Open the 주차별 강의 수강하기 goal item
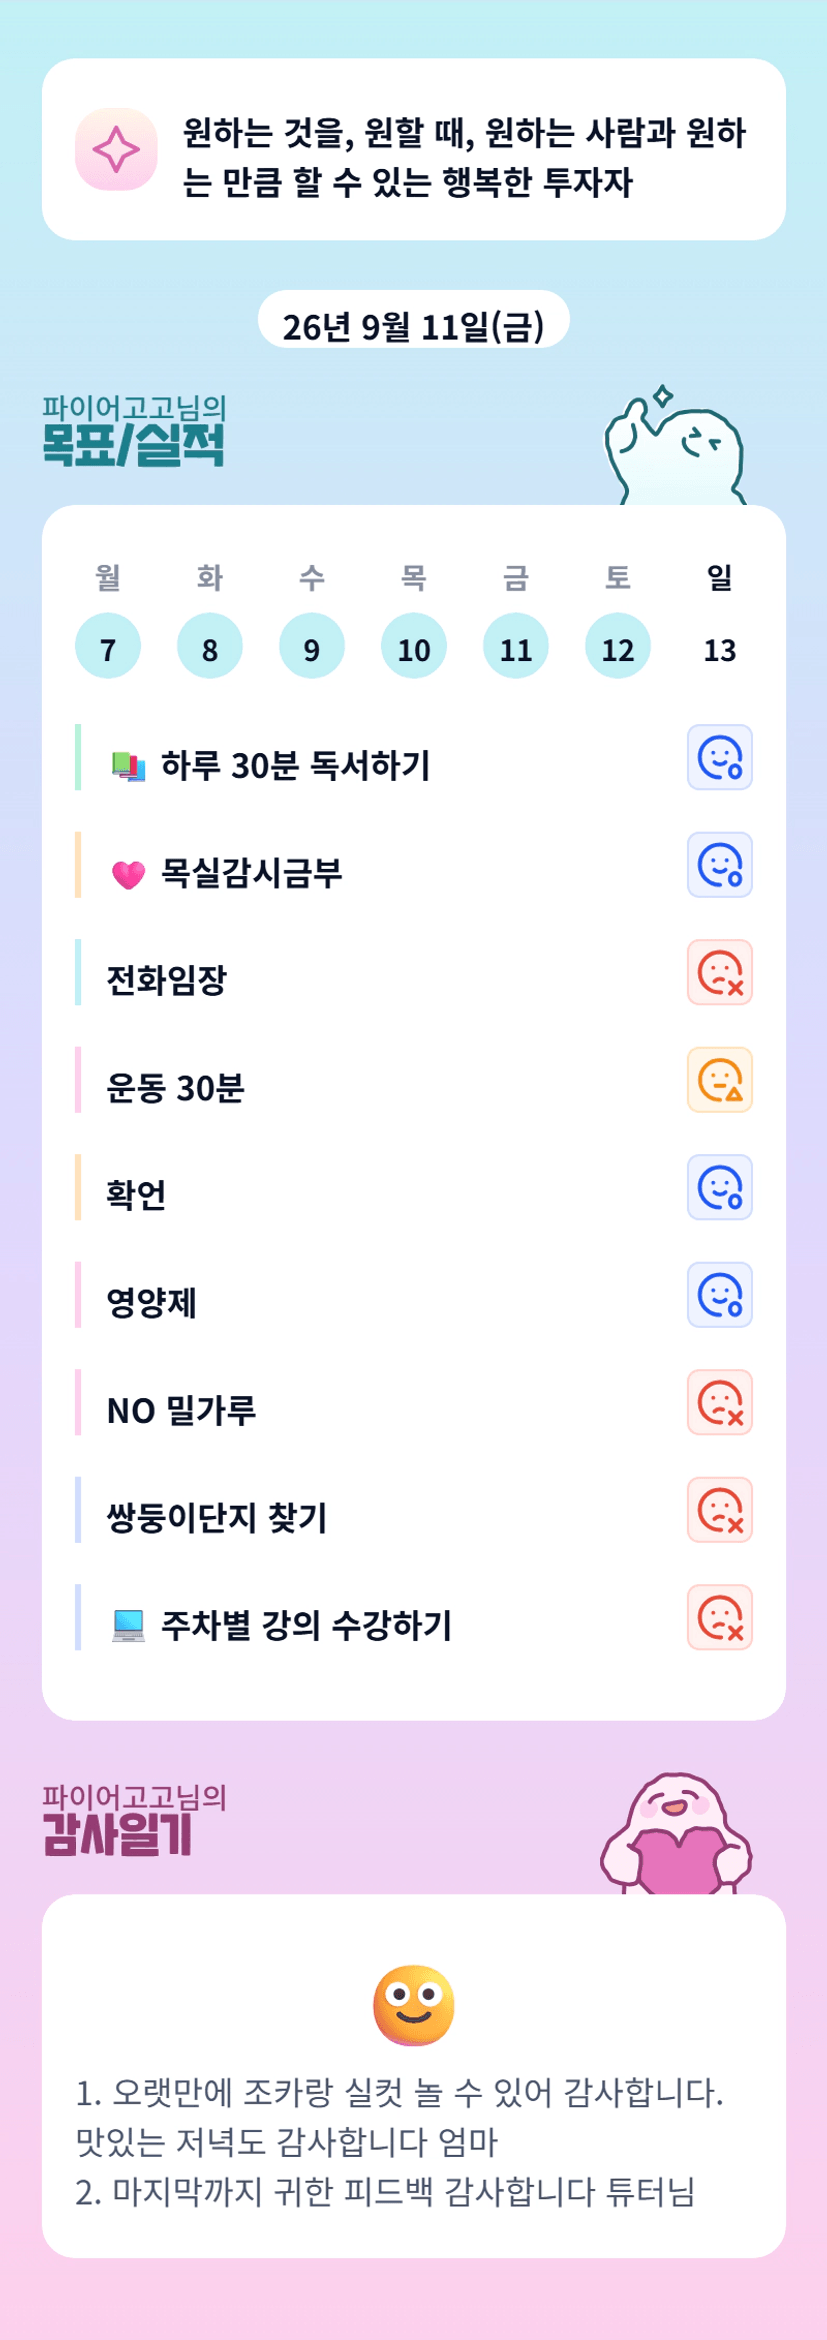The image size is (827, 2340). pos(380,1617)
